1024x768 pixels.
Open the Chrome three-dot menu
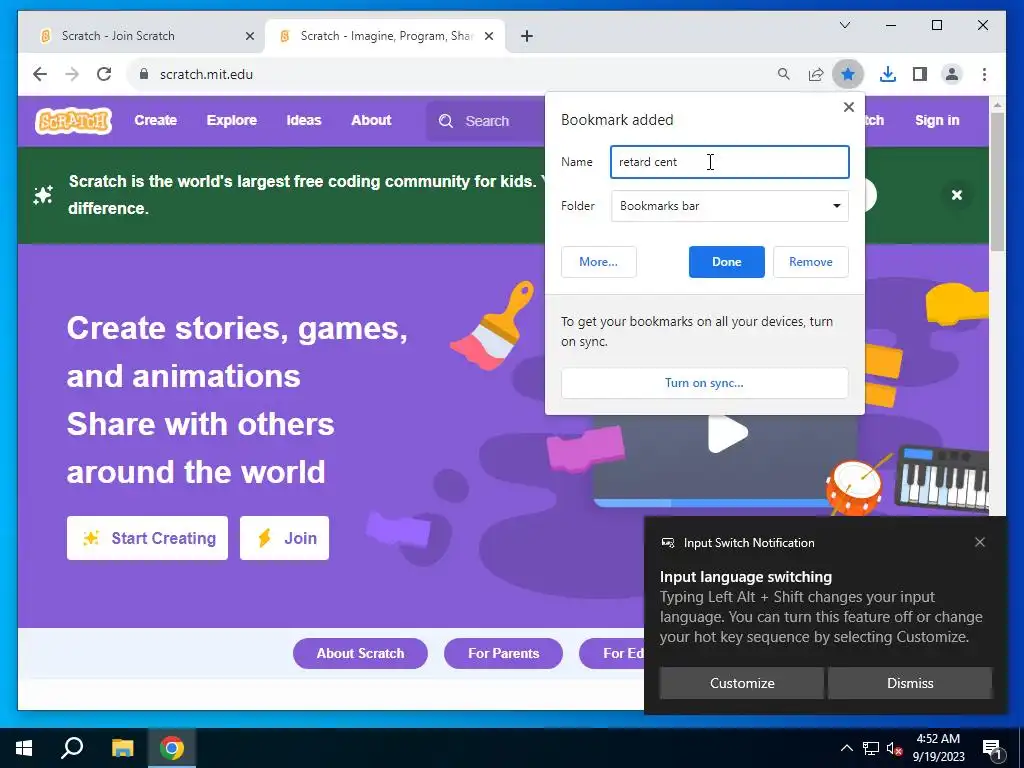tap(984, 74)
